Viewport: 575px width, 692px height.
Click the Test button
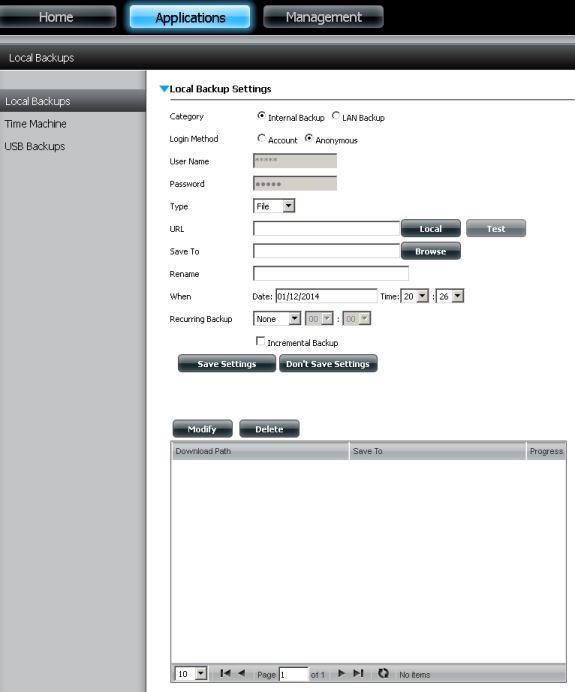click(496, 229)
